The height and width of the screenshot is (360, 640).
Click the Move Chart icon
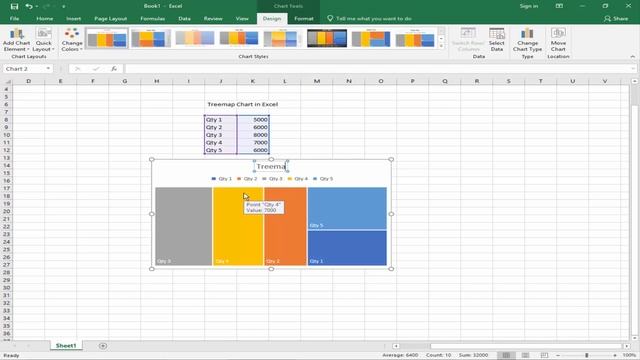558,40
